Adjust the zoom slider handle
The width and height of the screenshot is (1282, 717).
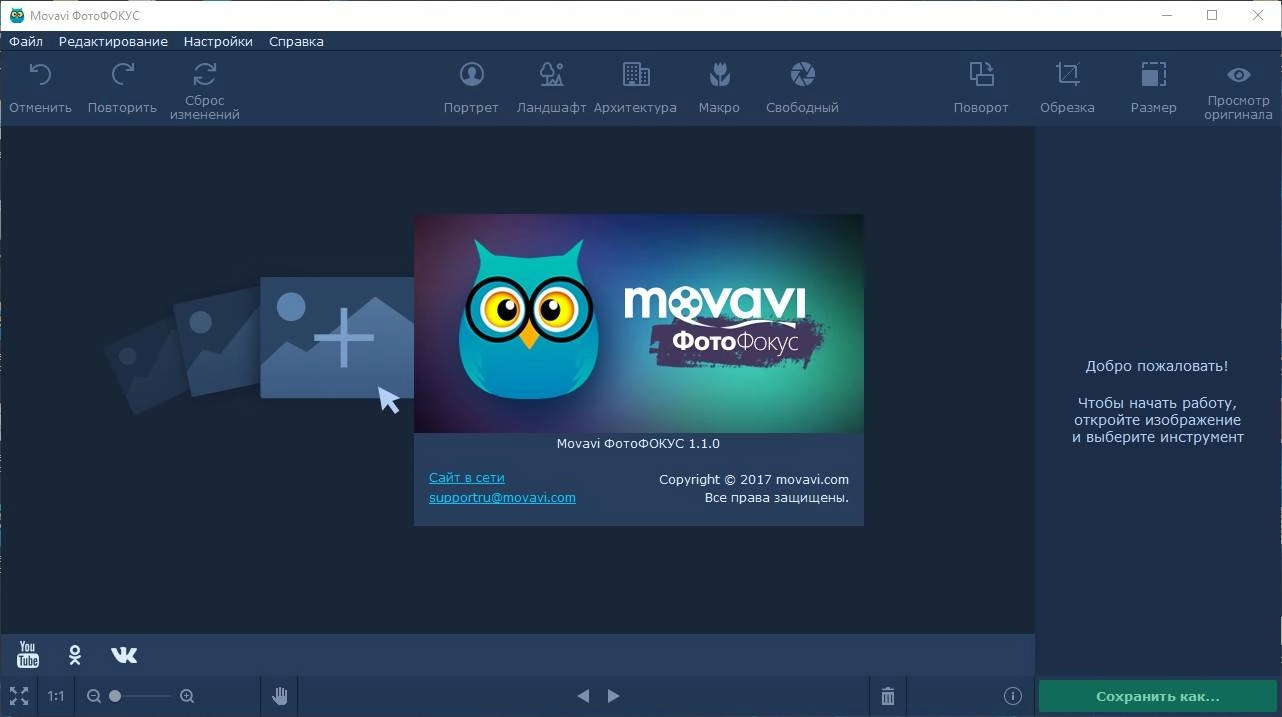pos(115,696)
